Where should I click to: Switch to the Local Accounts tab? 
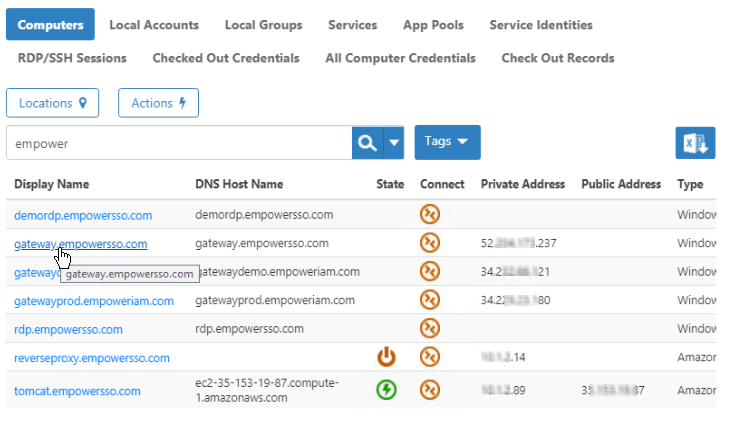point(154,25)
